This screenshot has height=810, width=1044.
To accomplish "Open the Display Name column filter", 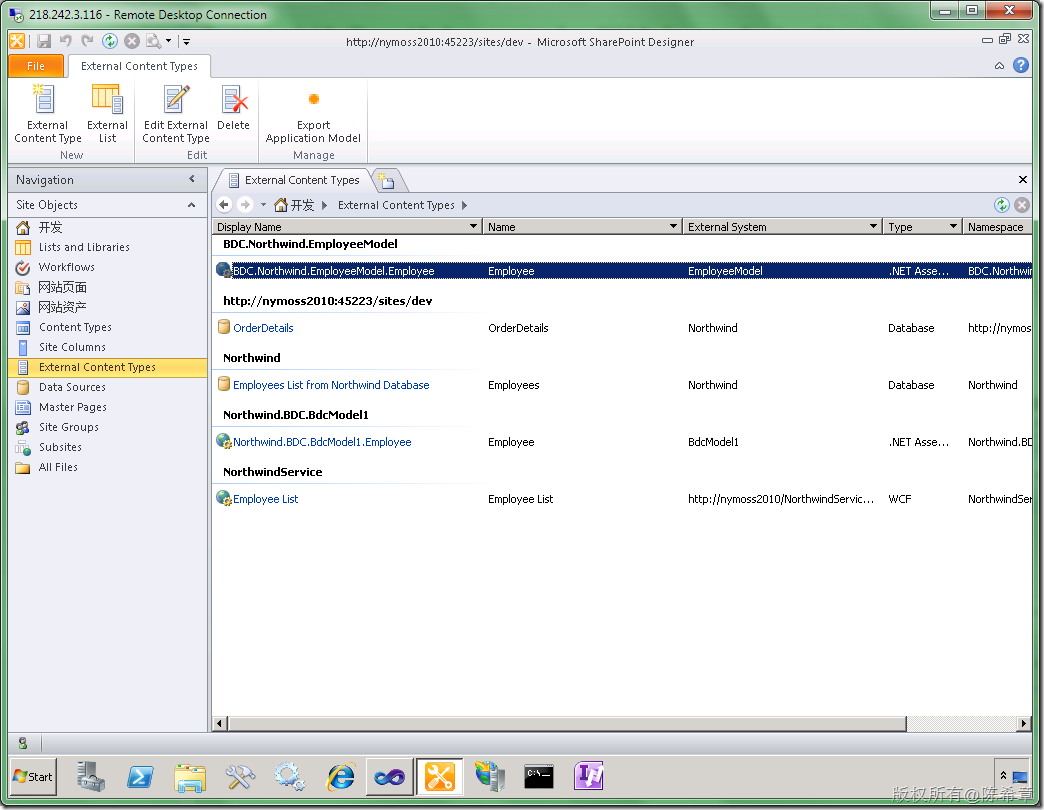I will point(473,226).
